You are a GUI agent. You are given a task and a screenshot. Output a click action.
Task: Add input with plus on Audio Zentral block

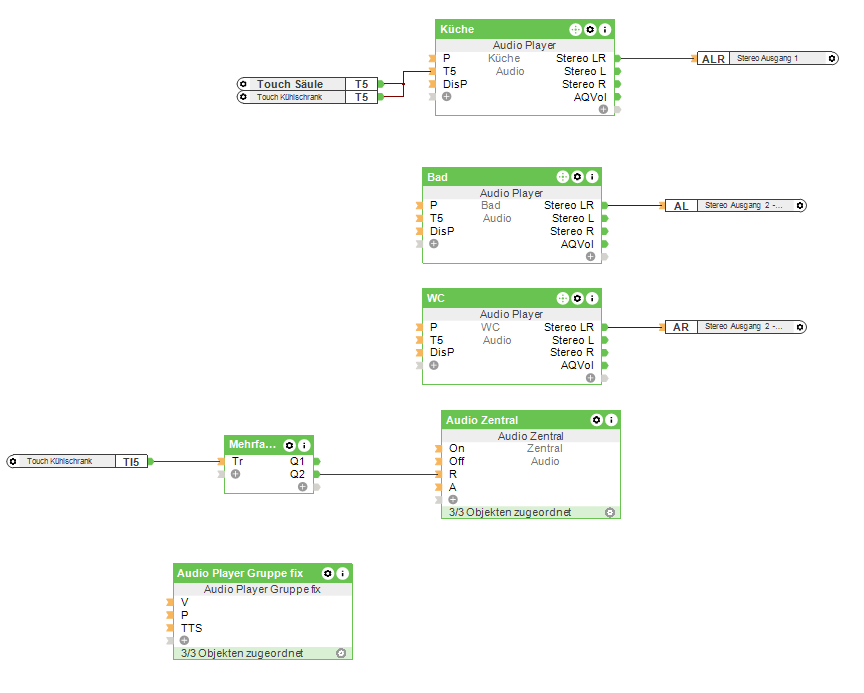point(453,500)
